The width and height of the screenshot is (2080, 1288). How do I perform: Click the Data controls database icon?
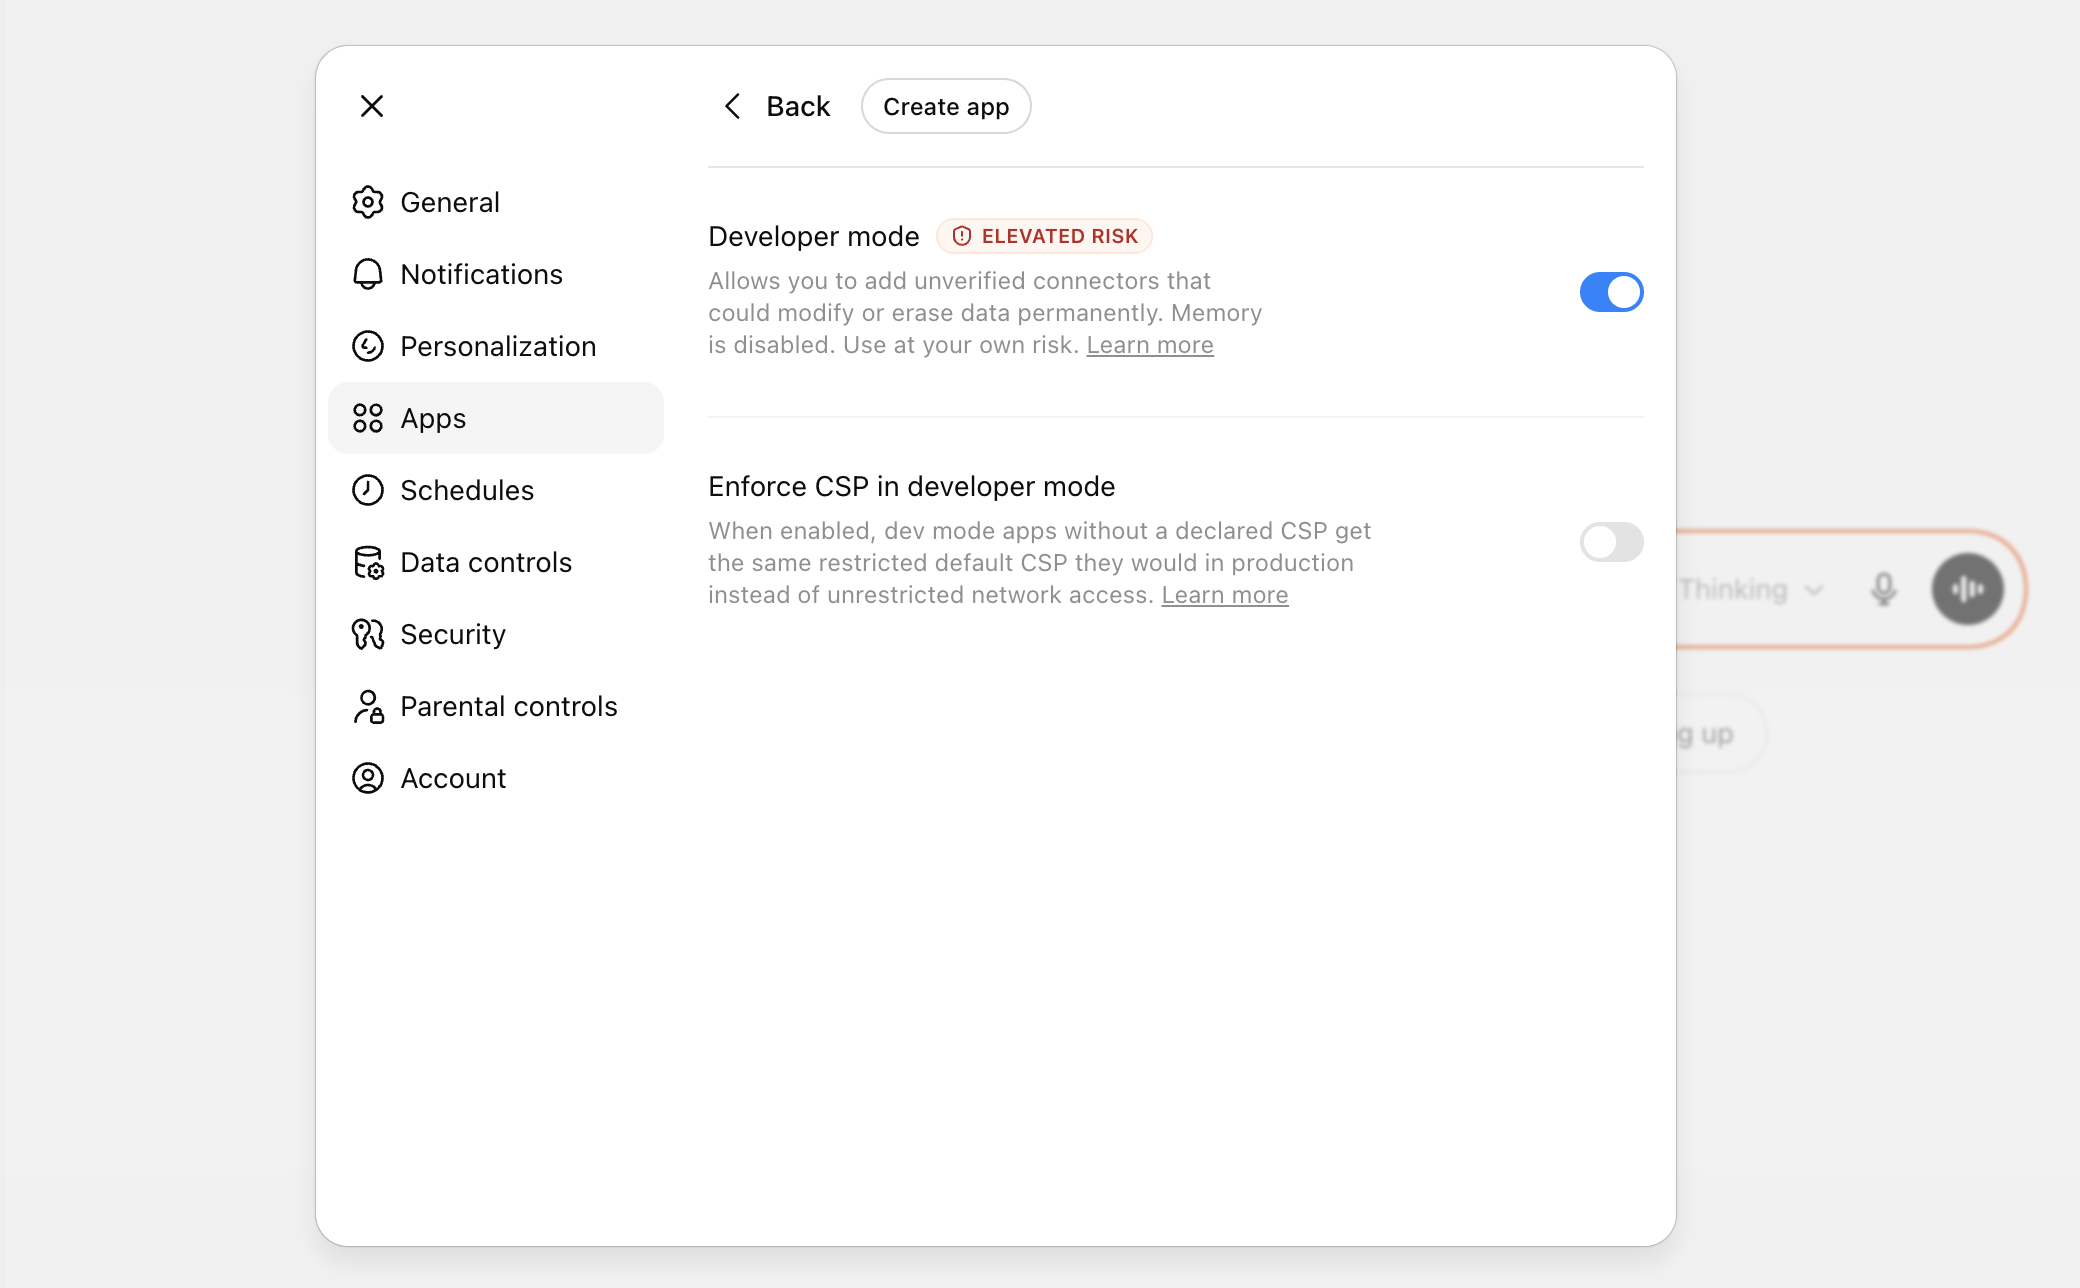[368, 562]
